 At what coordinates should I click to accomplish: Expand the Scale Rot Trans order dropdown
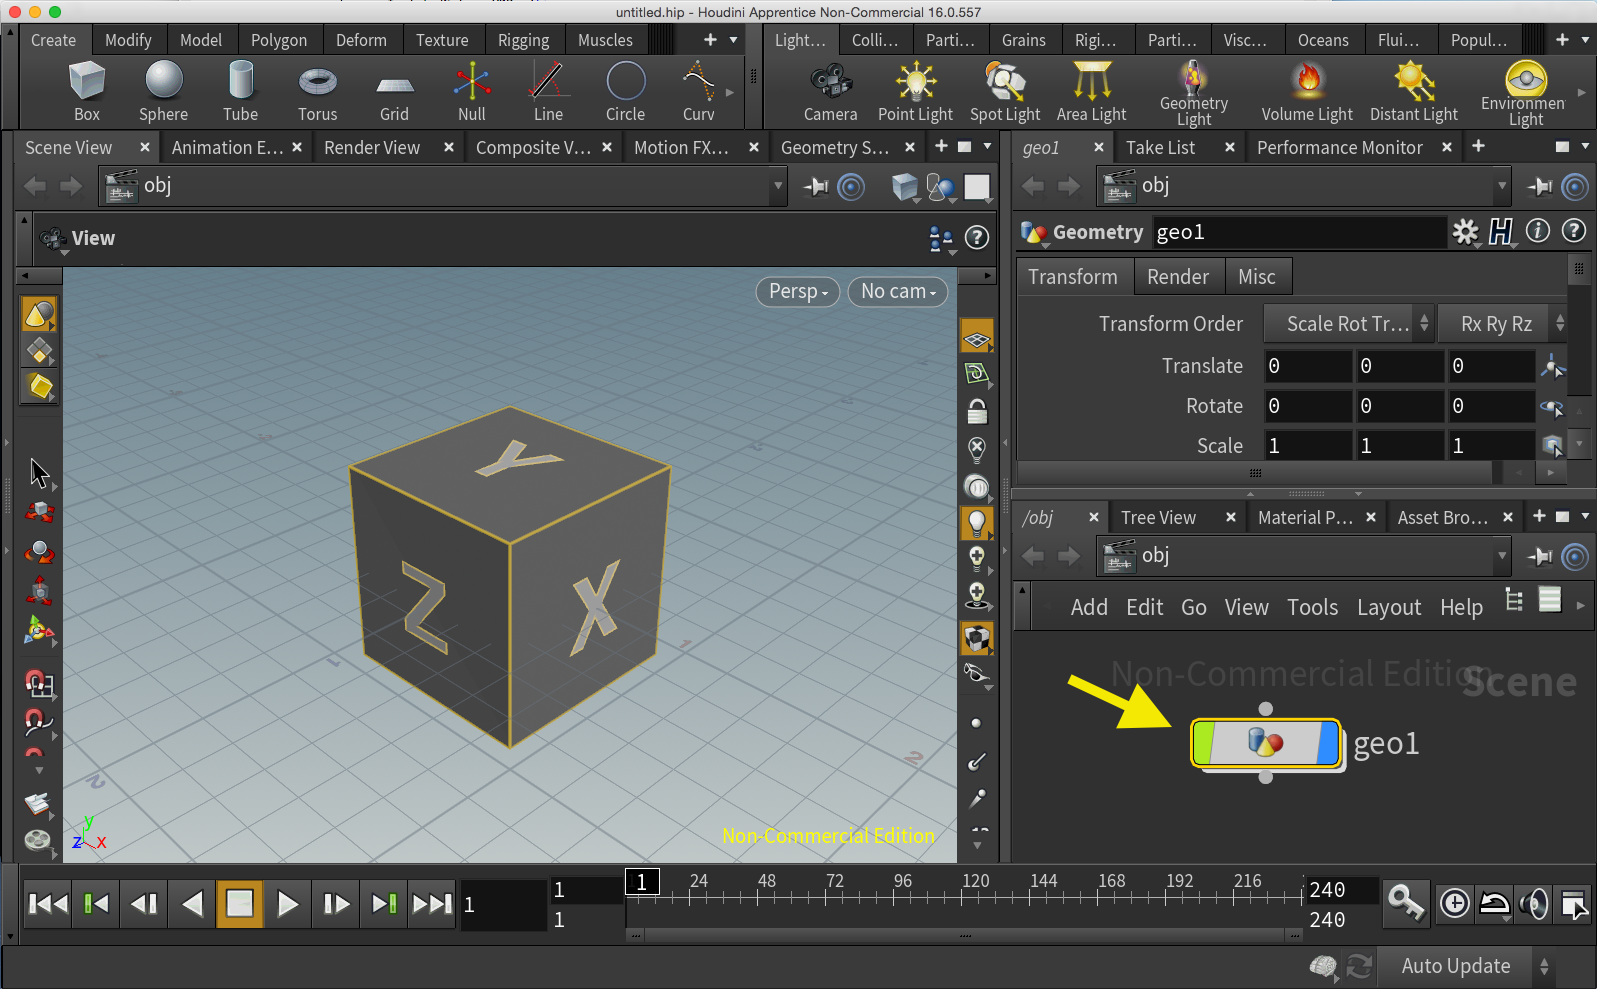tap(1348, 324)
